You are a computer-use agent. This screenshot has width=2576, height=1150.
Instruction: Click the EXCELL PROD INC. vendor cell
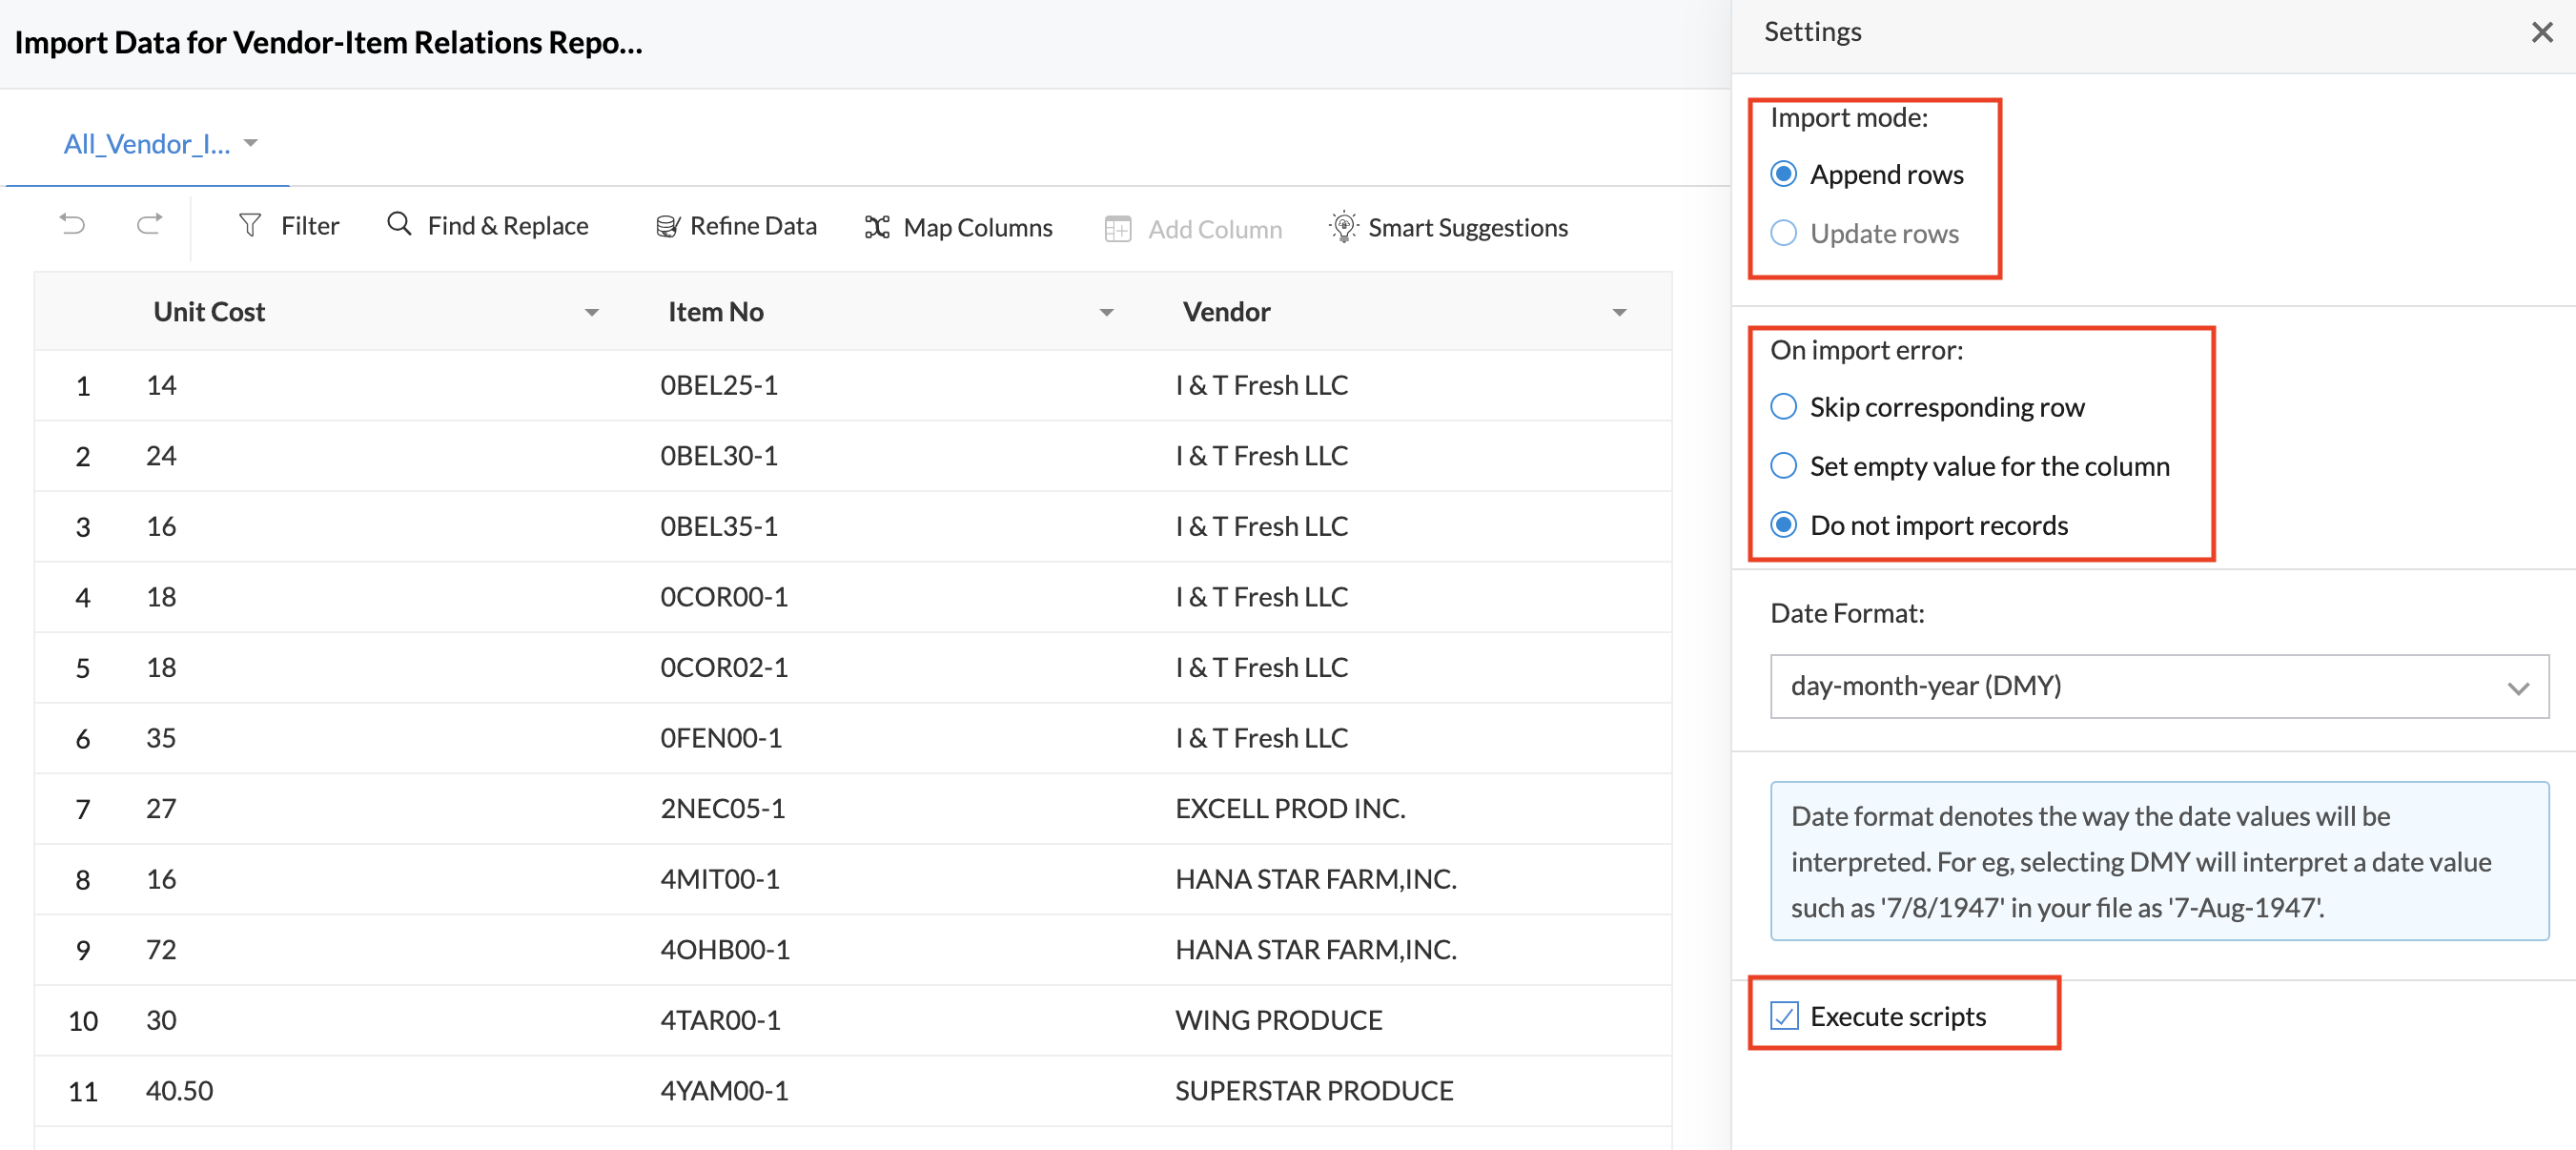[x=1290, y=808]
